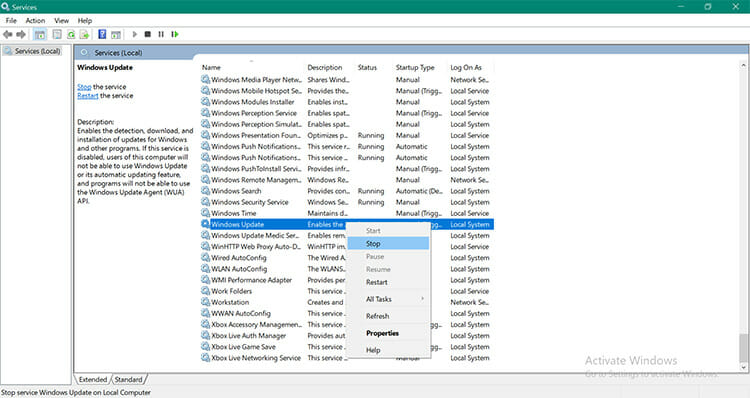Select the Xbox Live Networking Service row
Screen dimensions: 750x398
347,358
